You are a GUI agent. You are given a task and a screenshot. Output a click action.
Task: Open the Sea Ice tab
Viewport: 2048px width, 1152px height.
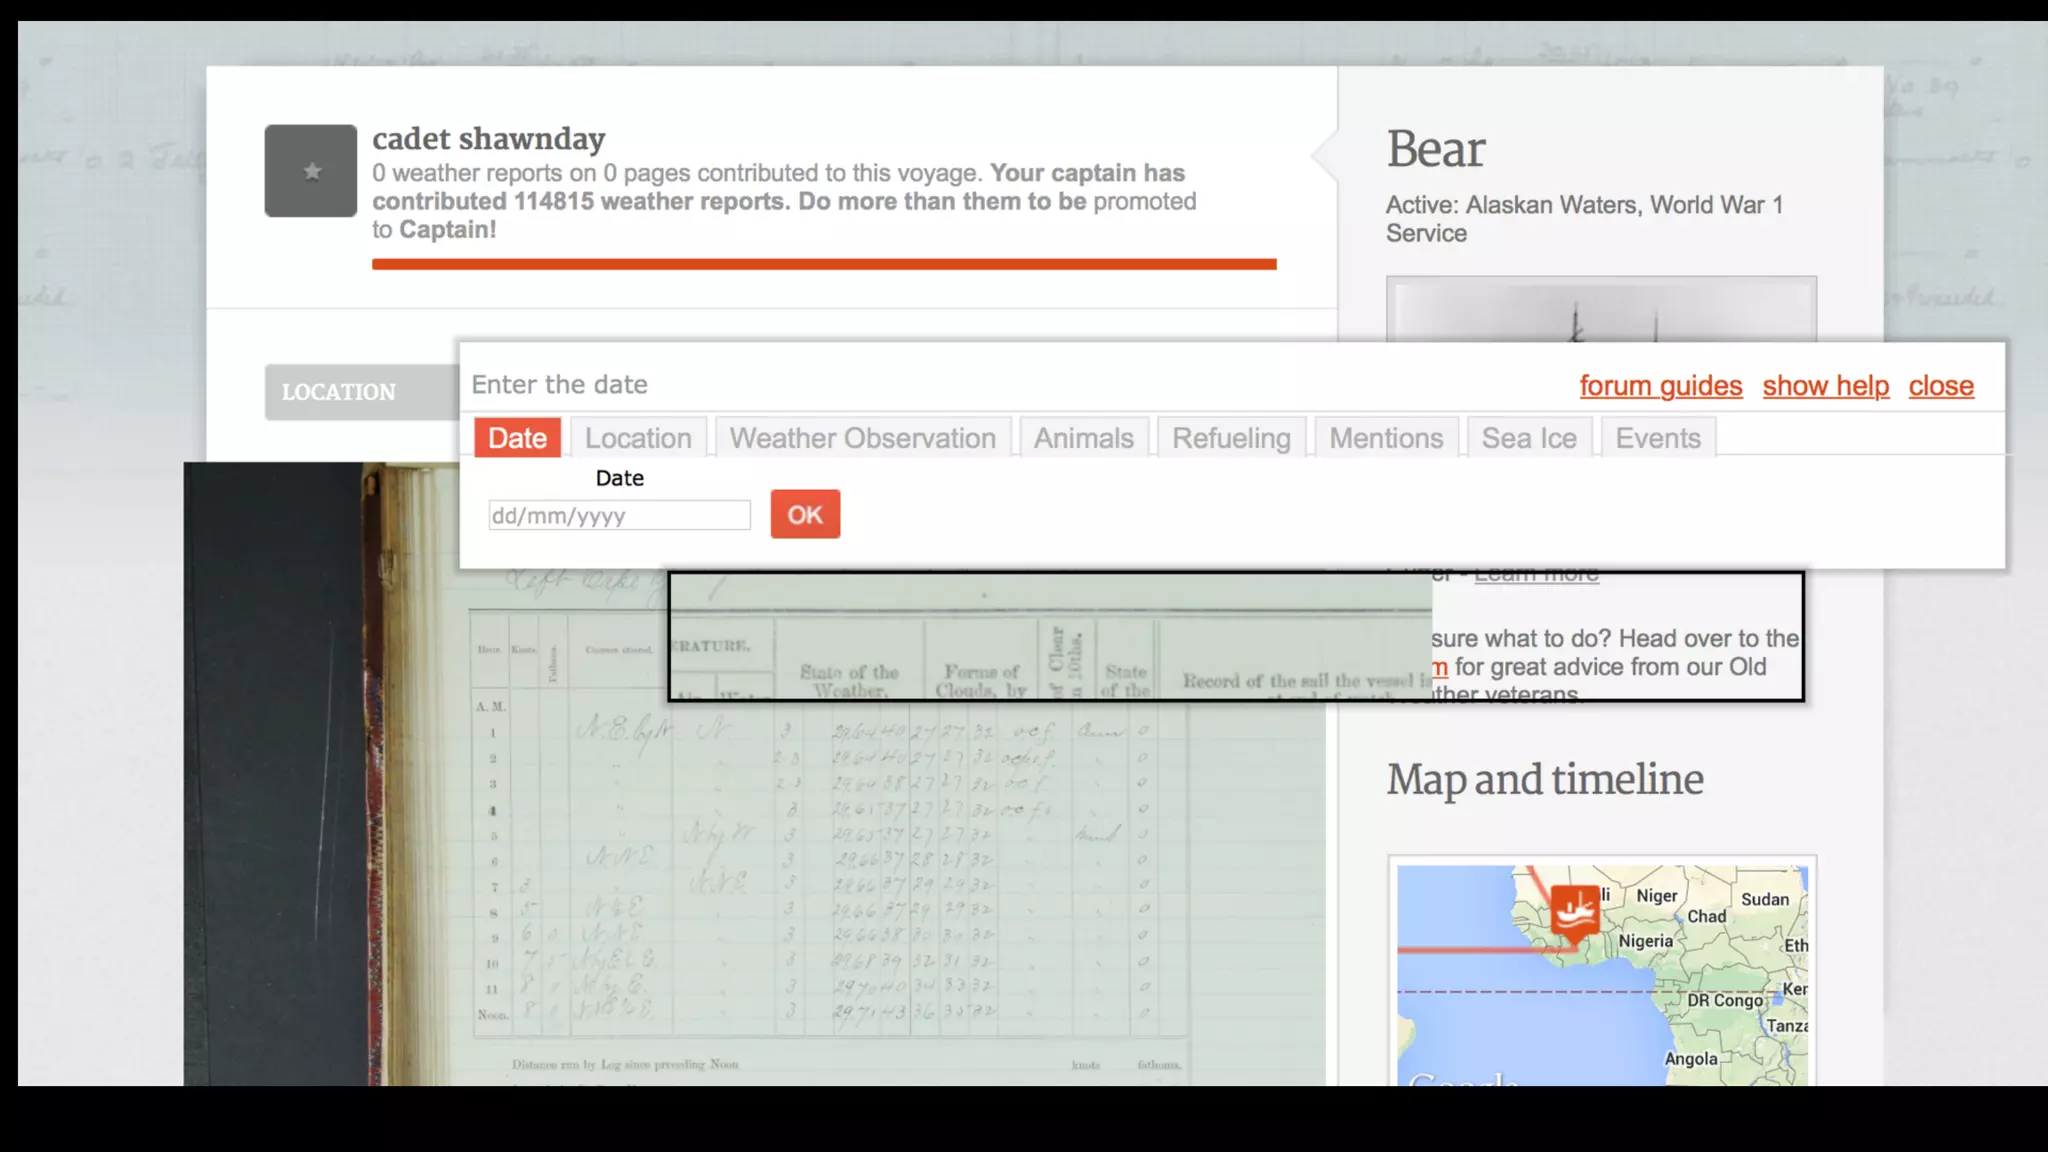tap(1528, 438)
